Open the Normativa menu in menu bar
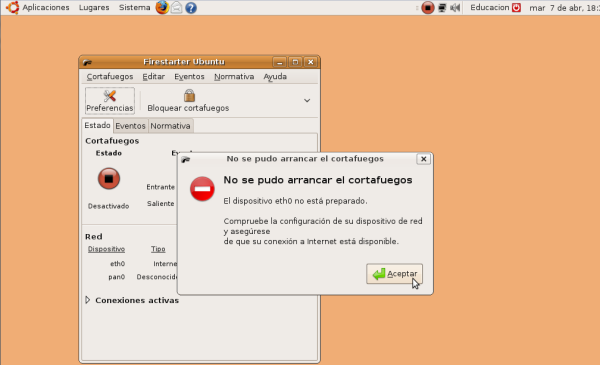Screen dimensions: 600x365 234,77
